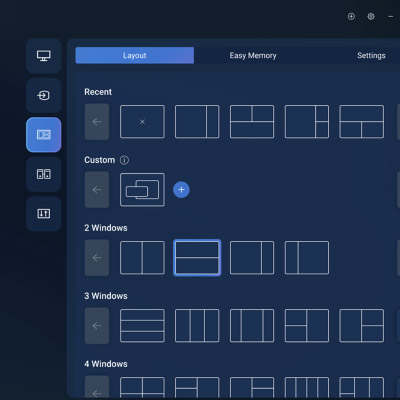Click the Custom info icon
Screen dimensions: 400x400
pos(124,160)
